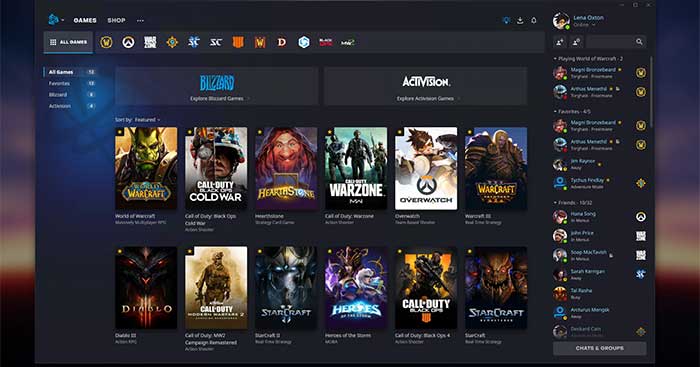Toggle favorite star on Overwatch tile
Viewport: 700px width, 367px height.
[x=400, y=132]
